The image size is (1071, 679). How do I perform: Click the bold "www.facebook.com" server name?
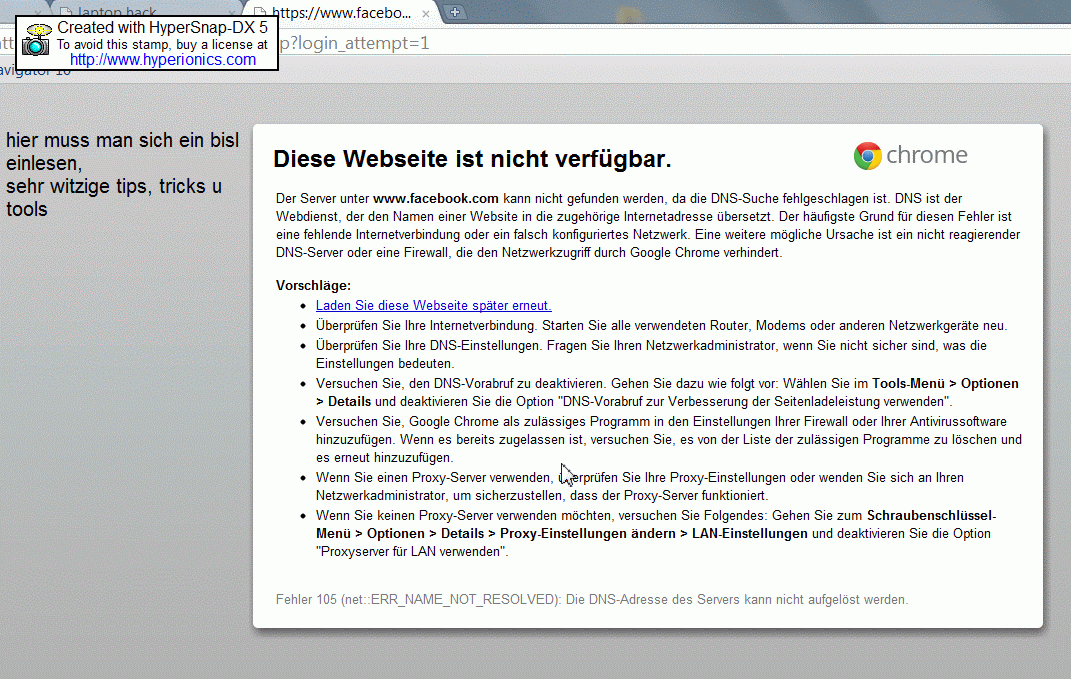[x=436, y=198]
